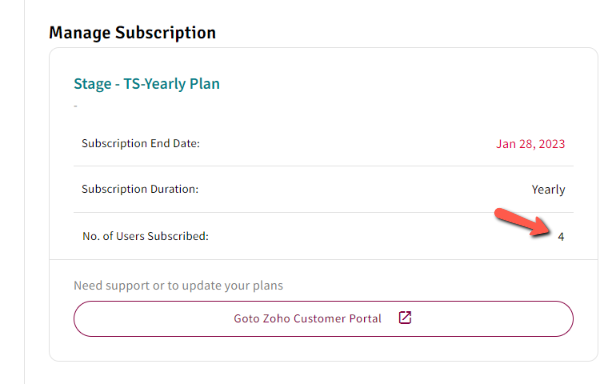Click the Jan 28, 2023 end date

530,144
